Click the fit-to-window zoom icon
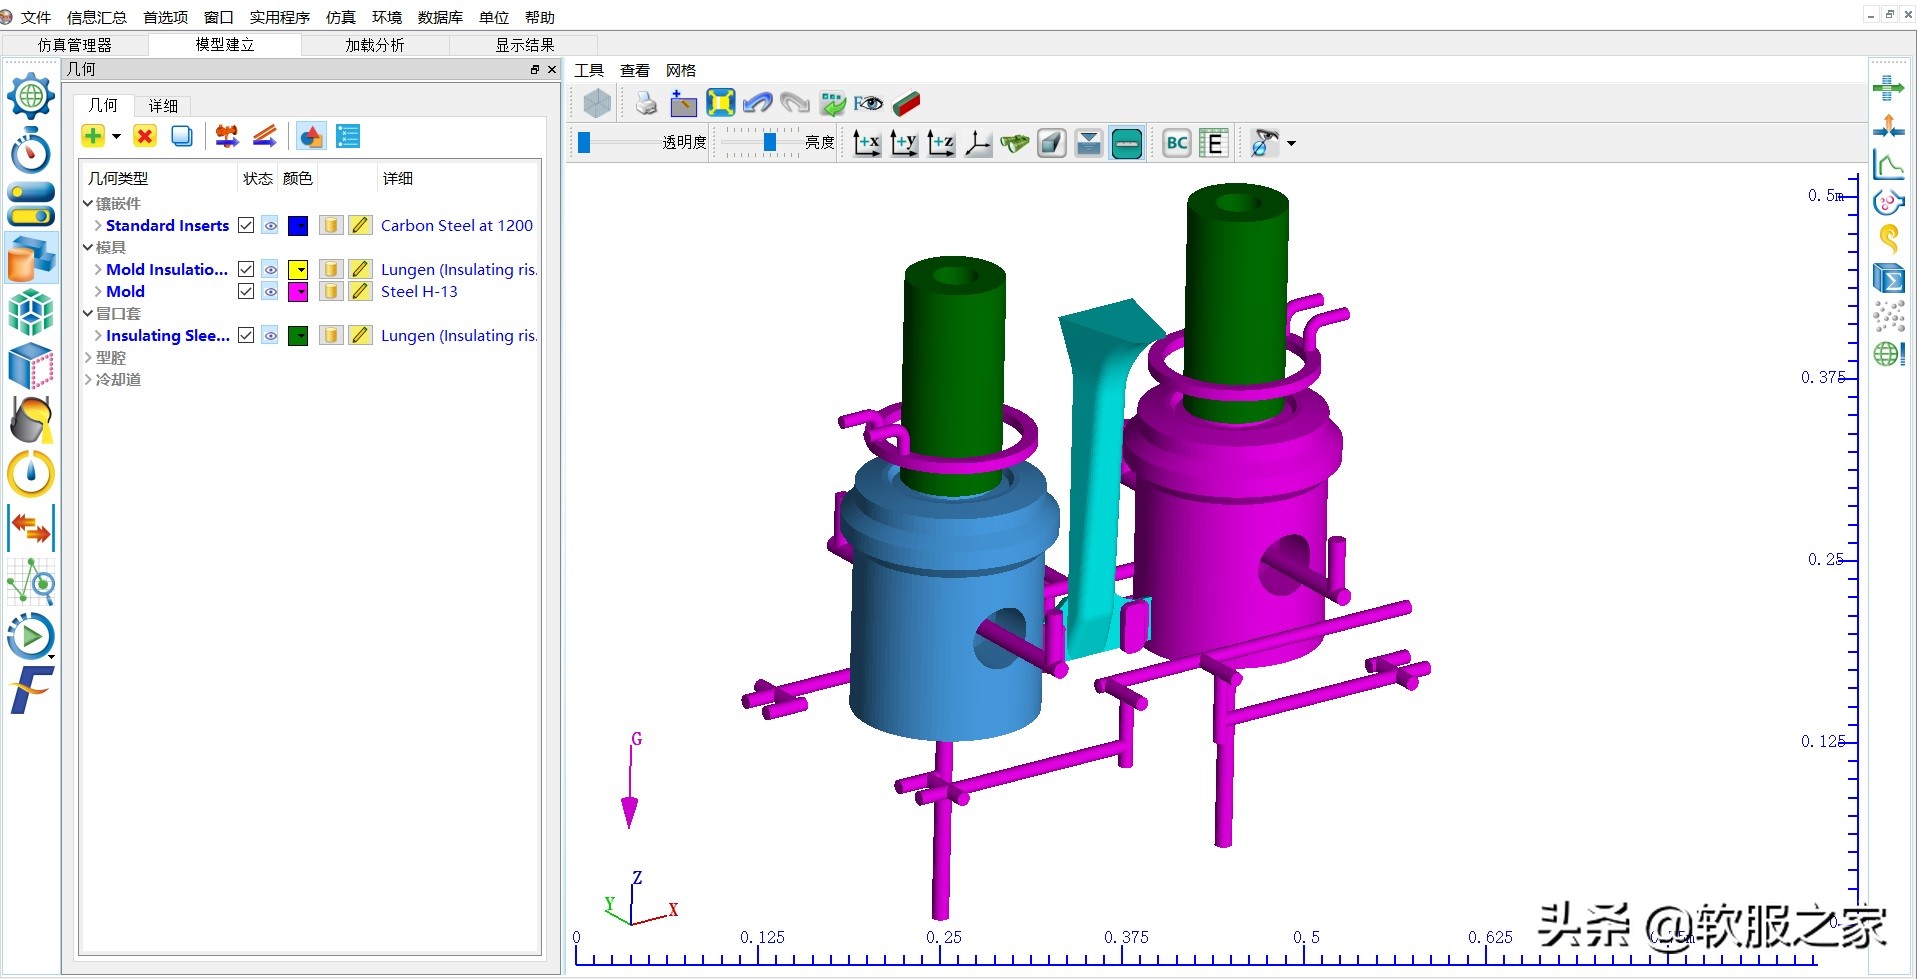Viewport: 1917px width, 979px height. coord(720,103)
